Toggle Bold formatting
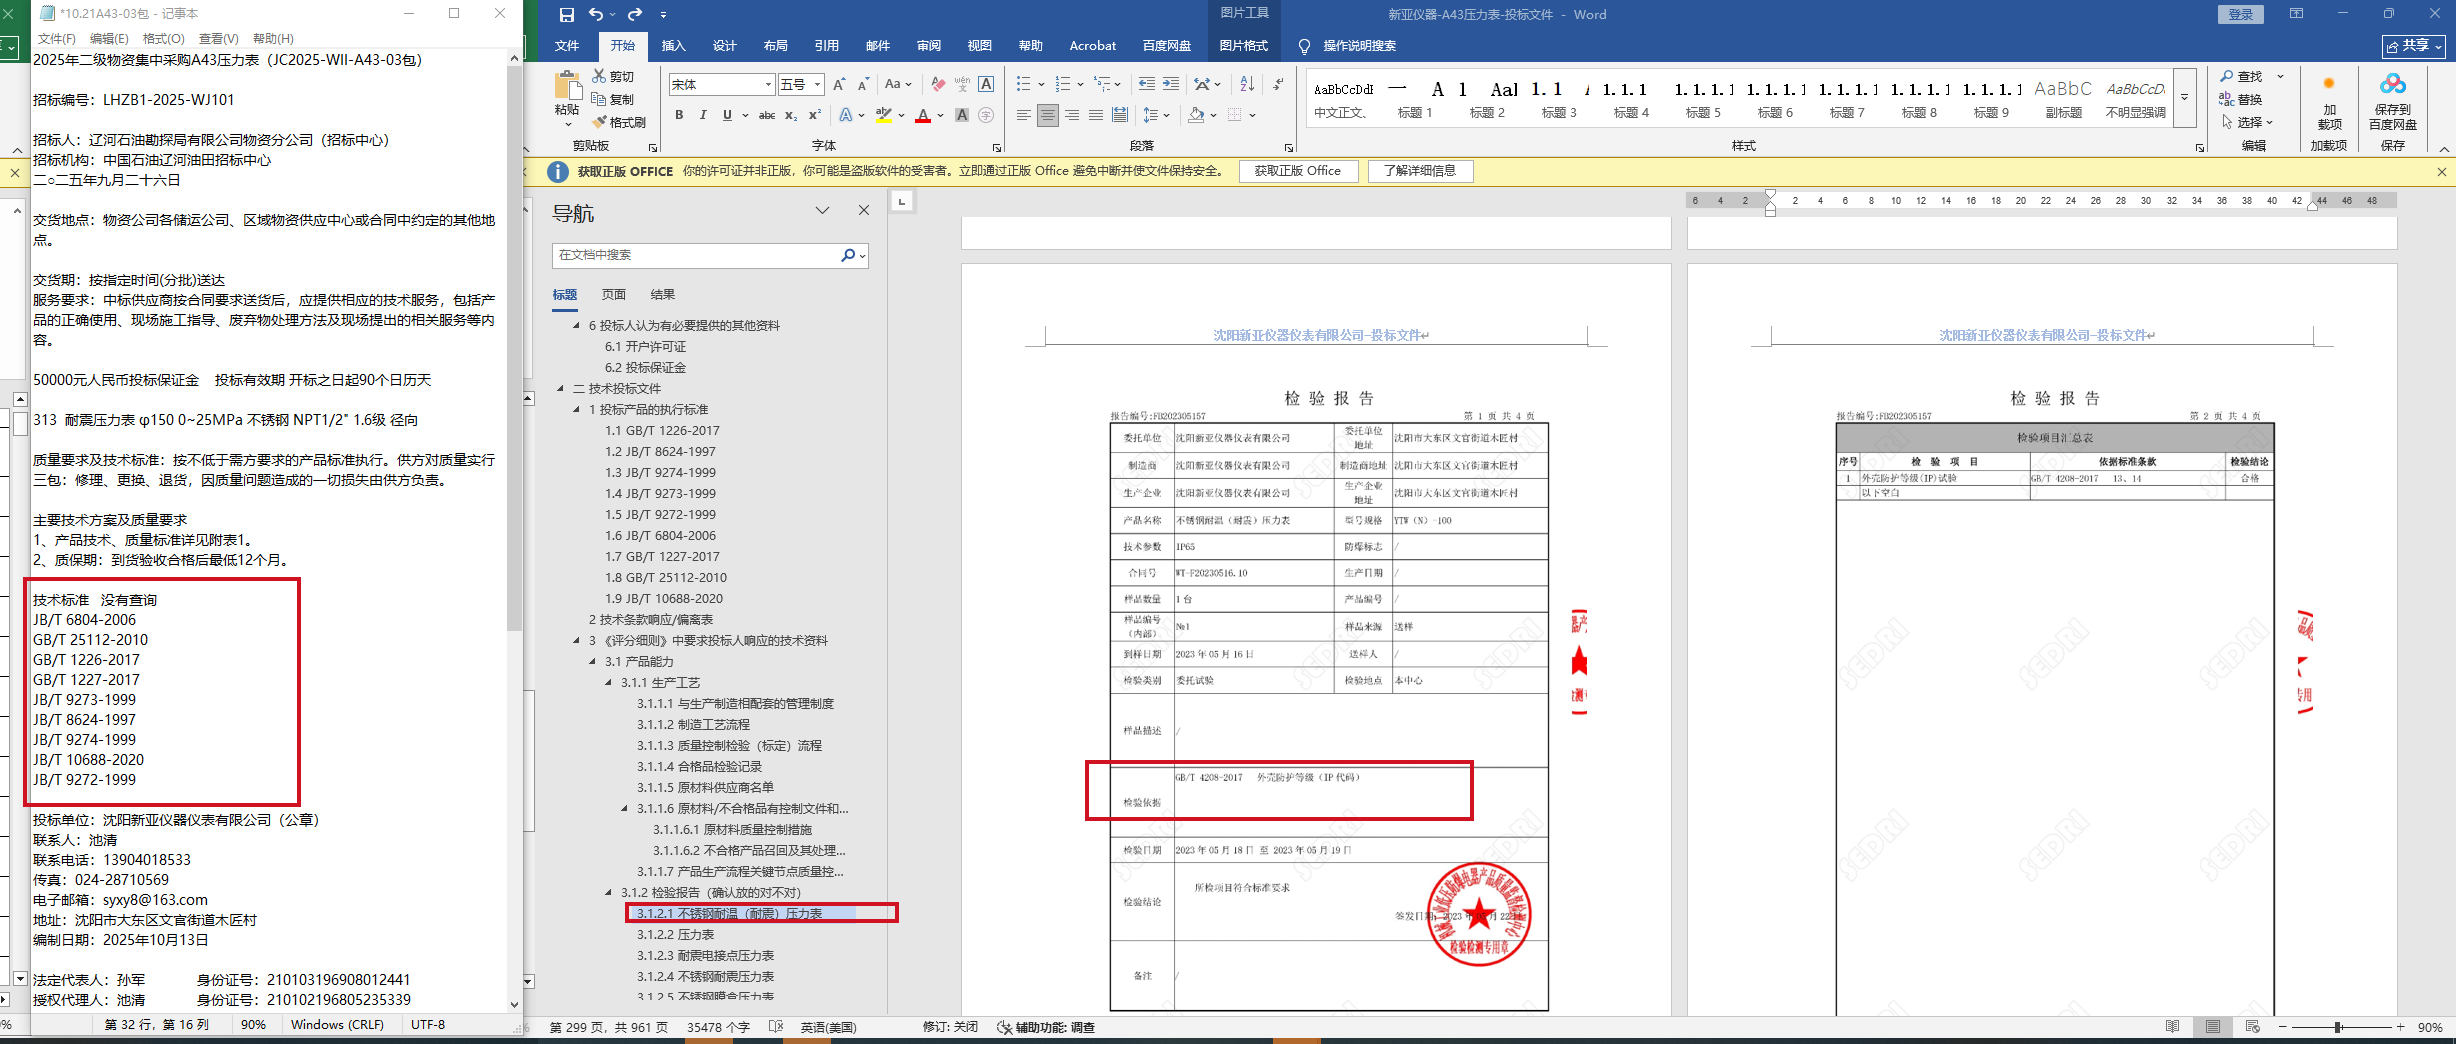 tap(679, 115)
